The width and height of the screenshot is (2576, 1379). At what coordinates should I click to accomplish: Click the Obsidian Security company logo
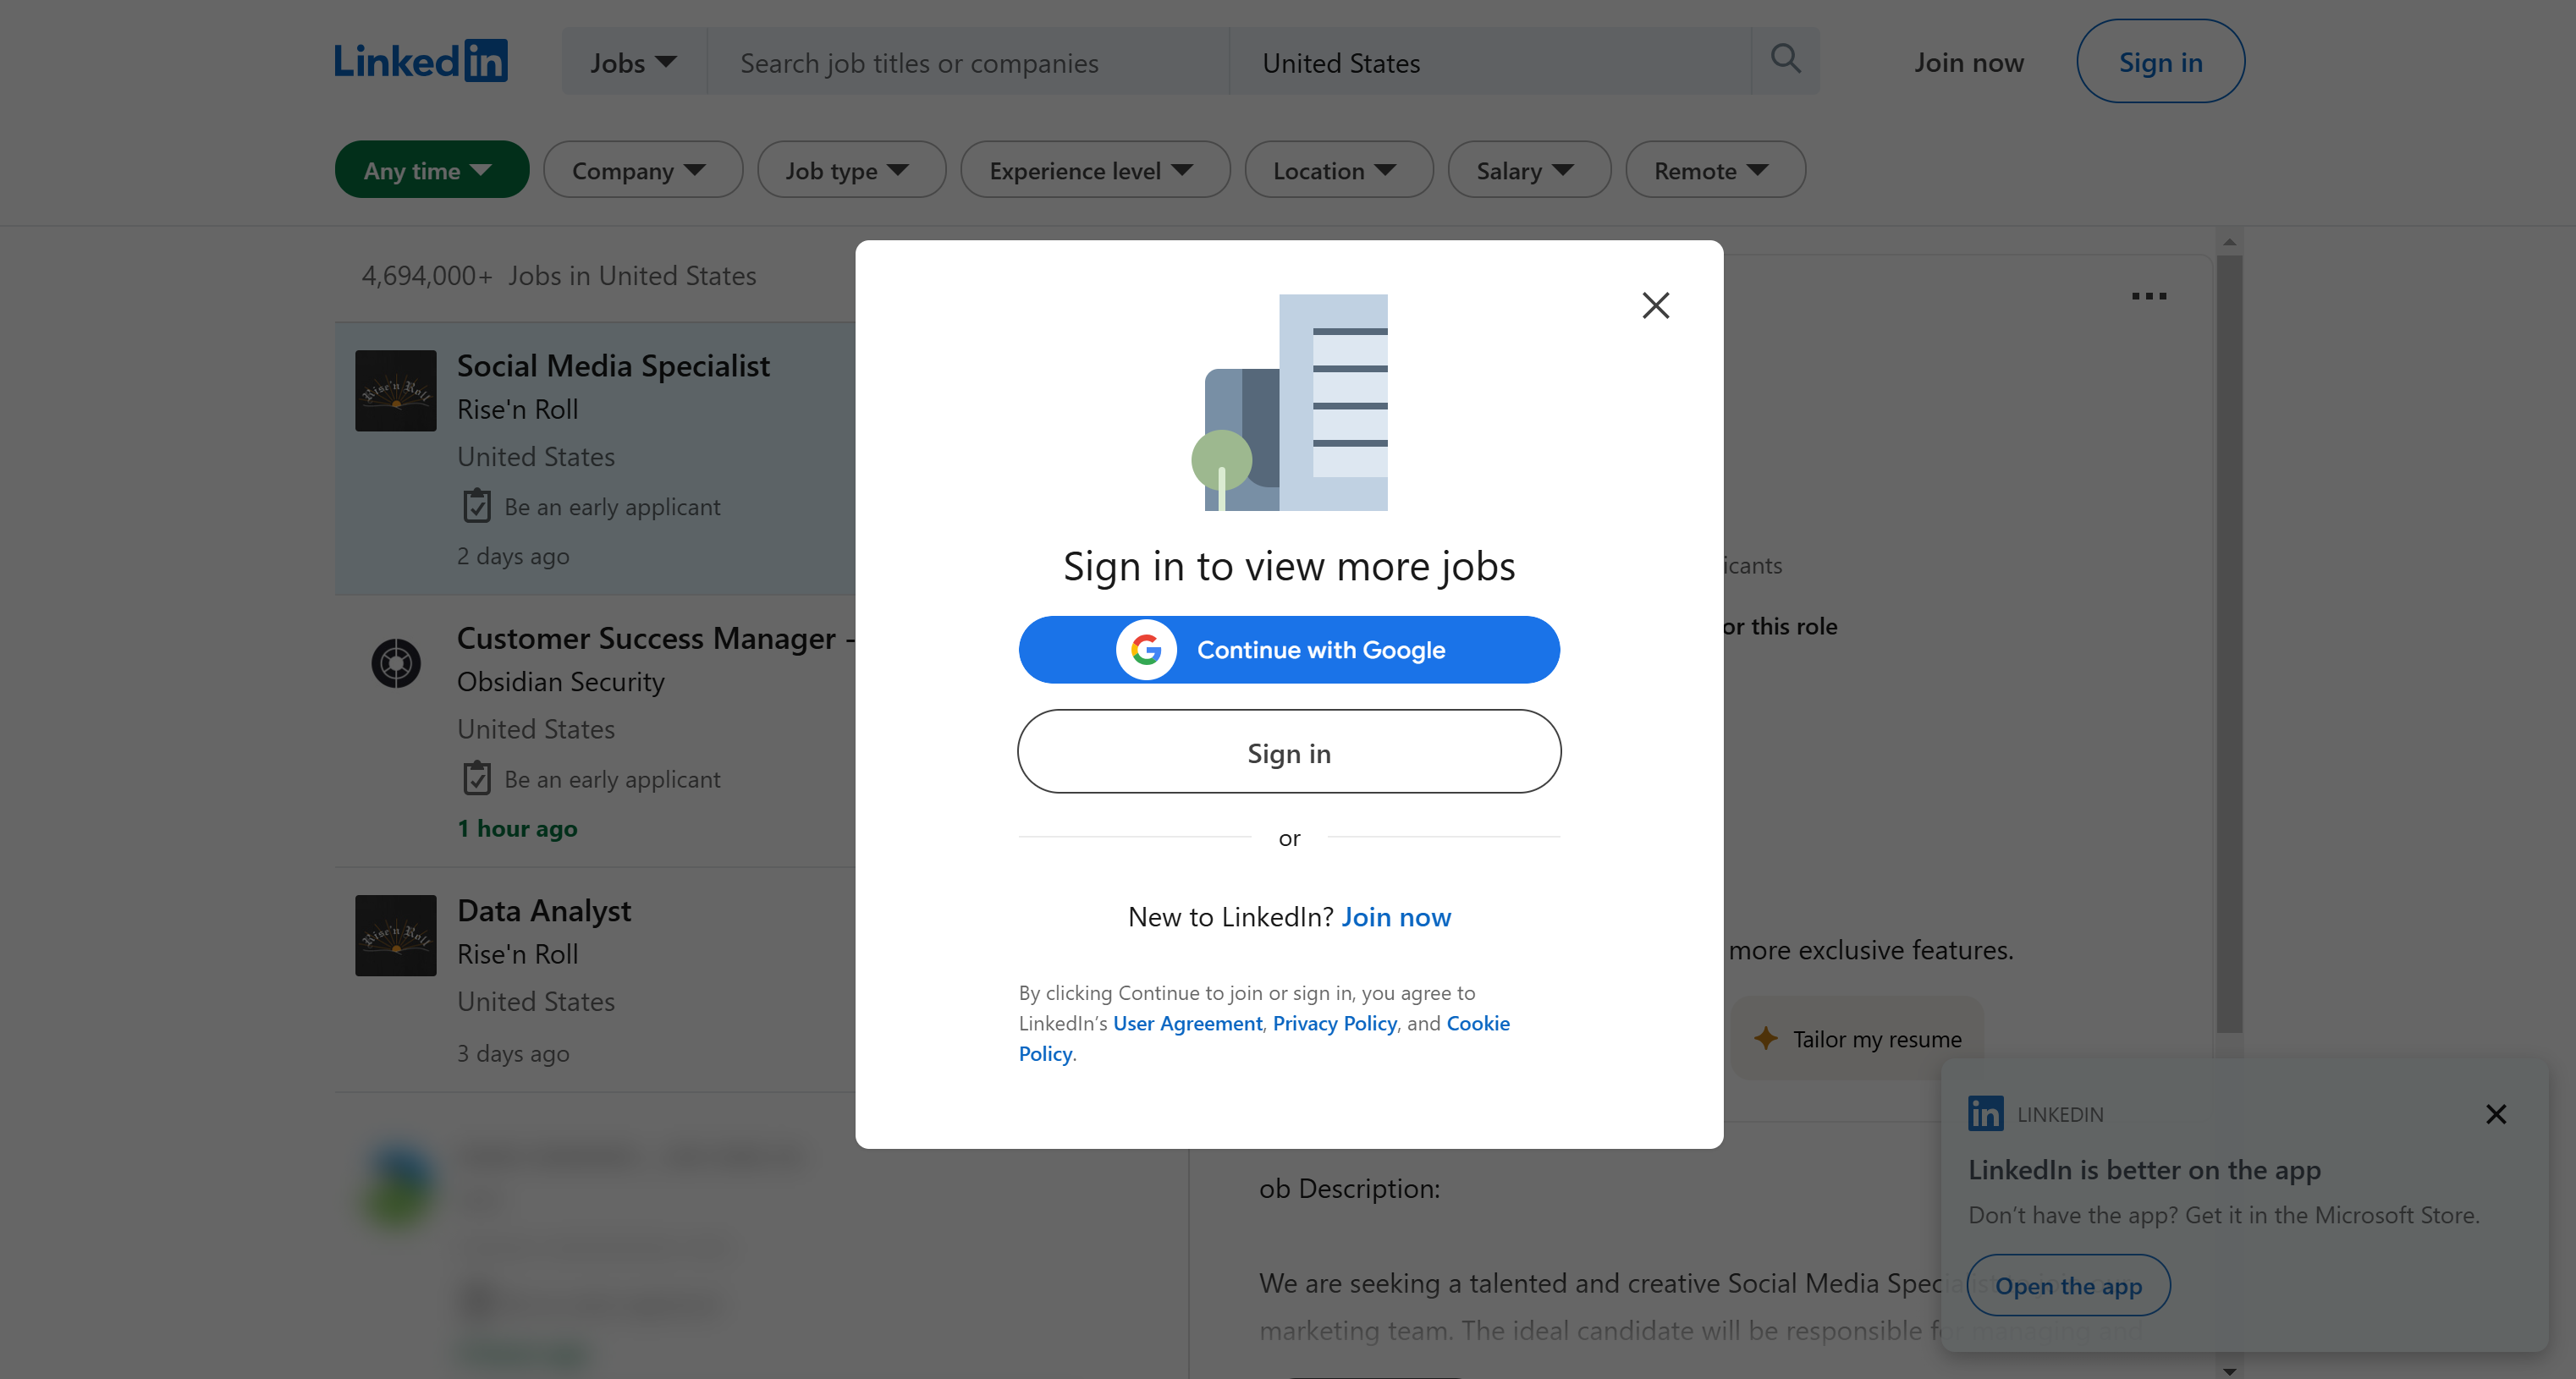point(396,662)
